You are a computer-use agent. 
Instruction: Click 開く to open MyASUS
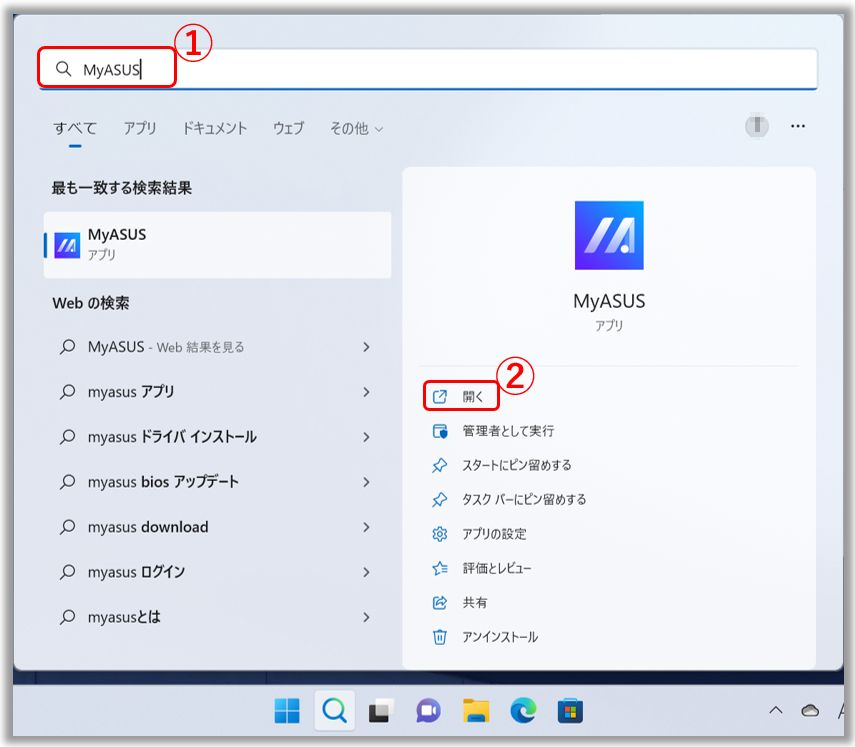[x=472, y=396]
